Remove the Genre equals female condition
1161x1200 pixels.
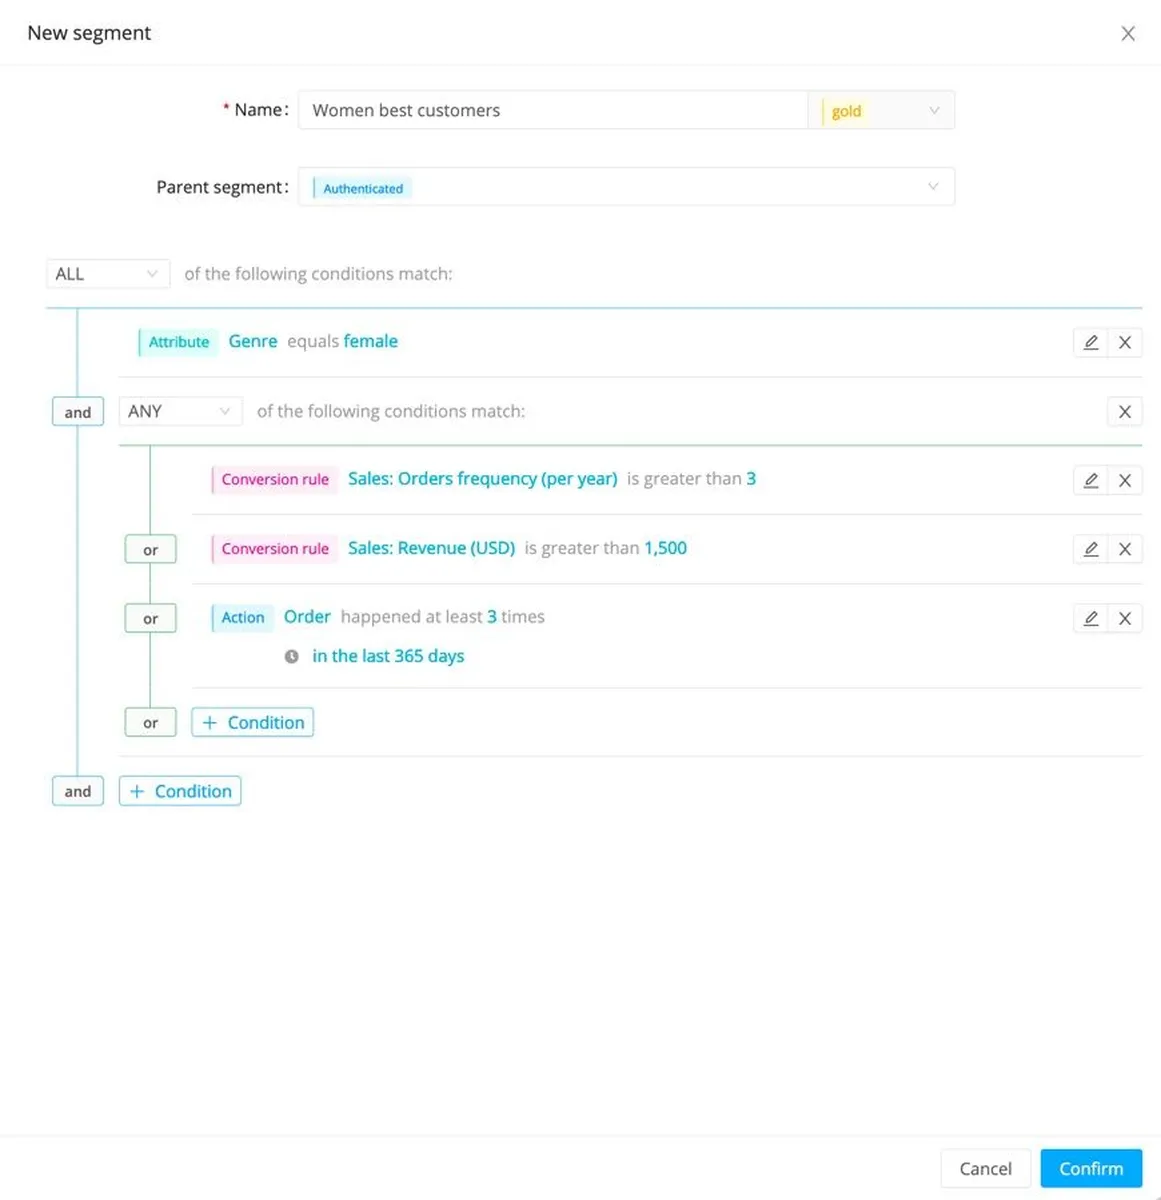[1125, 342]
